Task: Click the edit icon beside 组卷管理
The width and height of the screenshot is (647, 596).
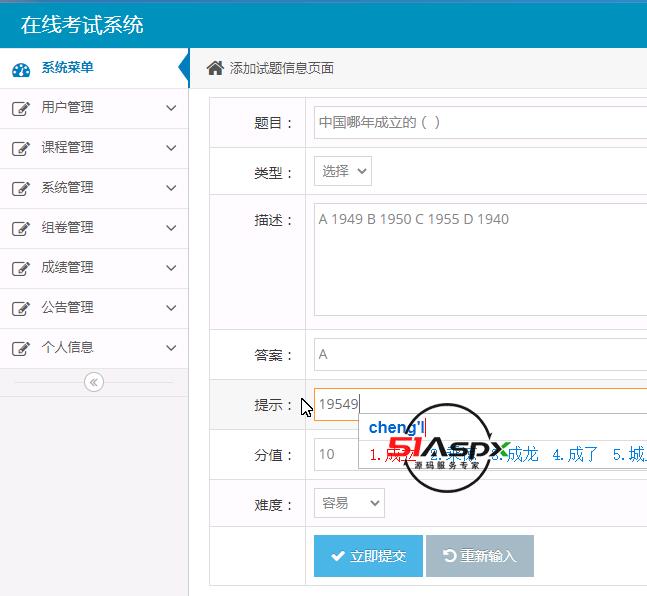Action: pos(21,228)
